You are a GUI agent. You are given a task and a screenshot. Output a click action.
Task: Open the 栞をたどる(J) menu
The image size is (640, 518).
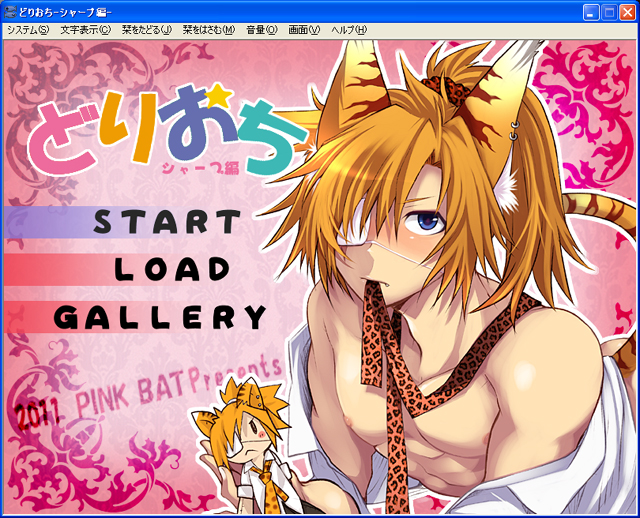147,30
